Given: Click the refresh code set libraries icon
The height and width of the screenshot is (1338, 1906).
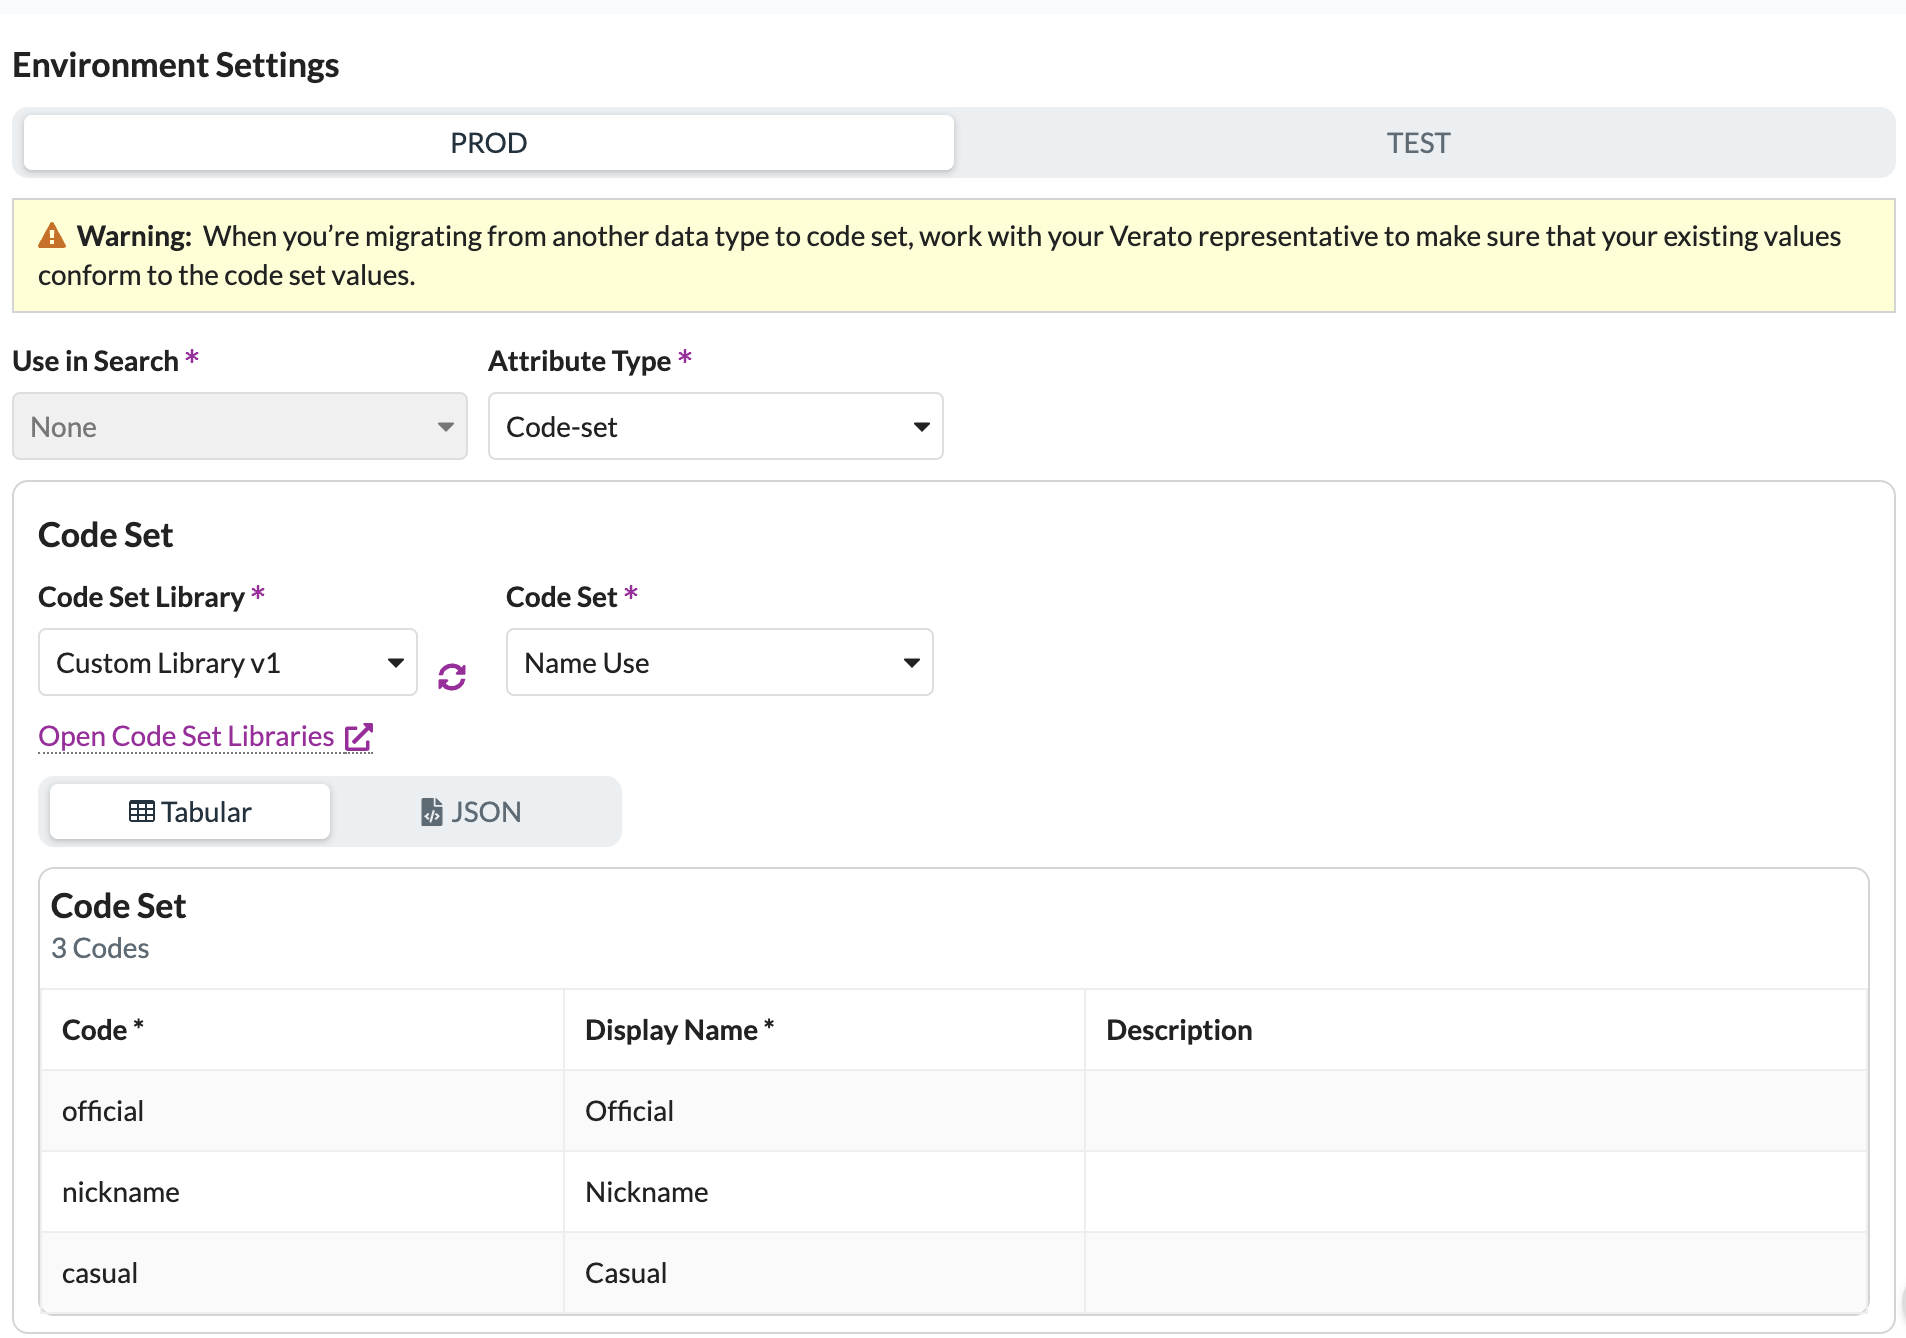Looking at the screenshot, I should 452,677.
